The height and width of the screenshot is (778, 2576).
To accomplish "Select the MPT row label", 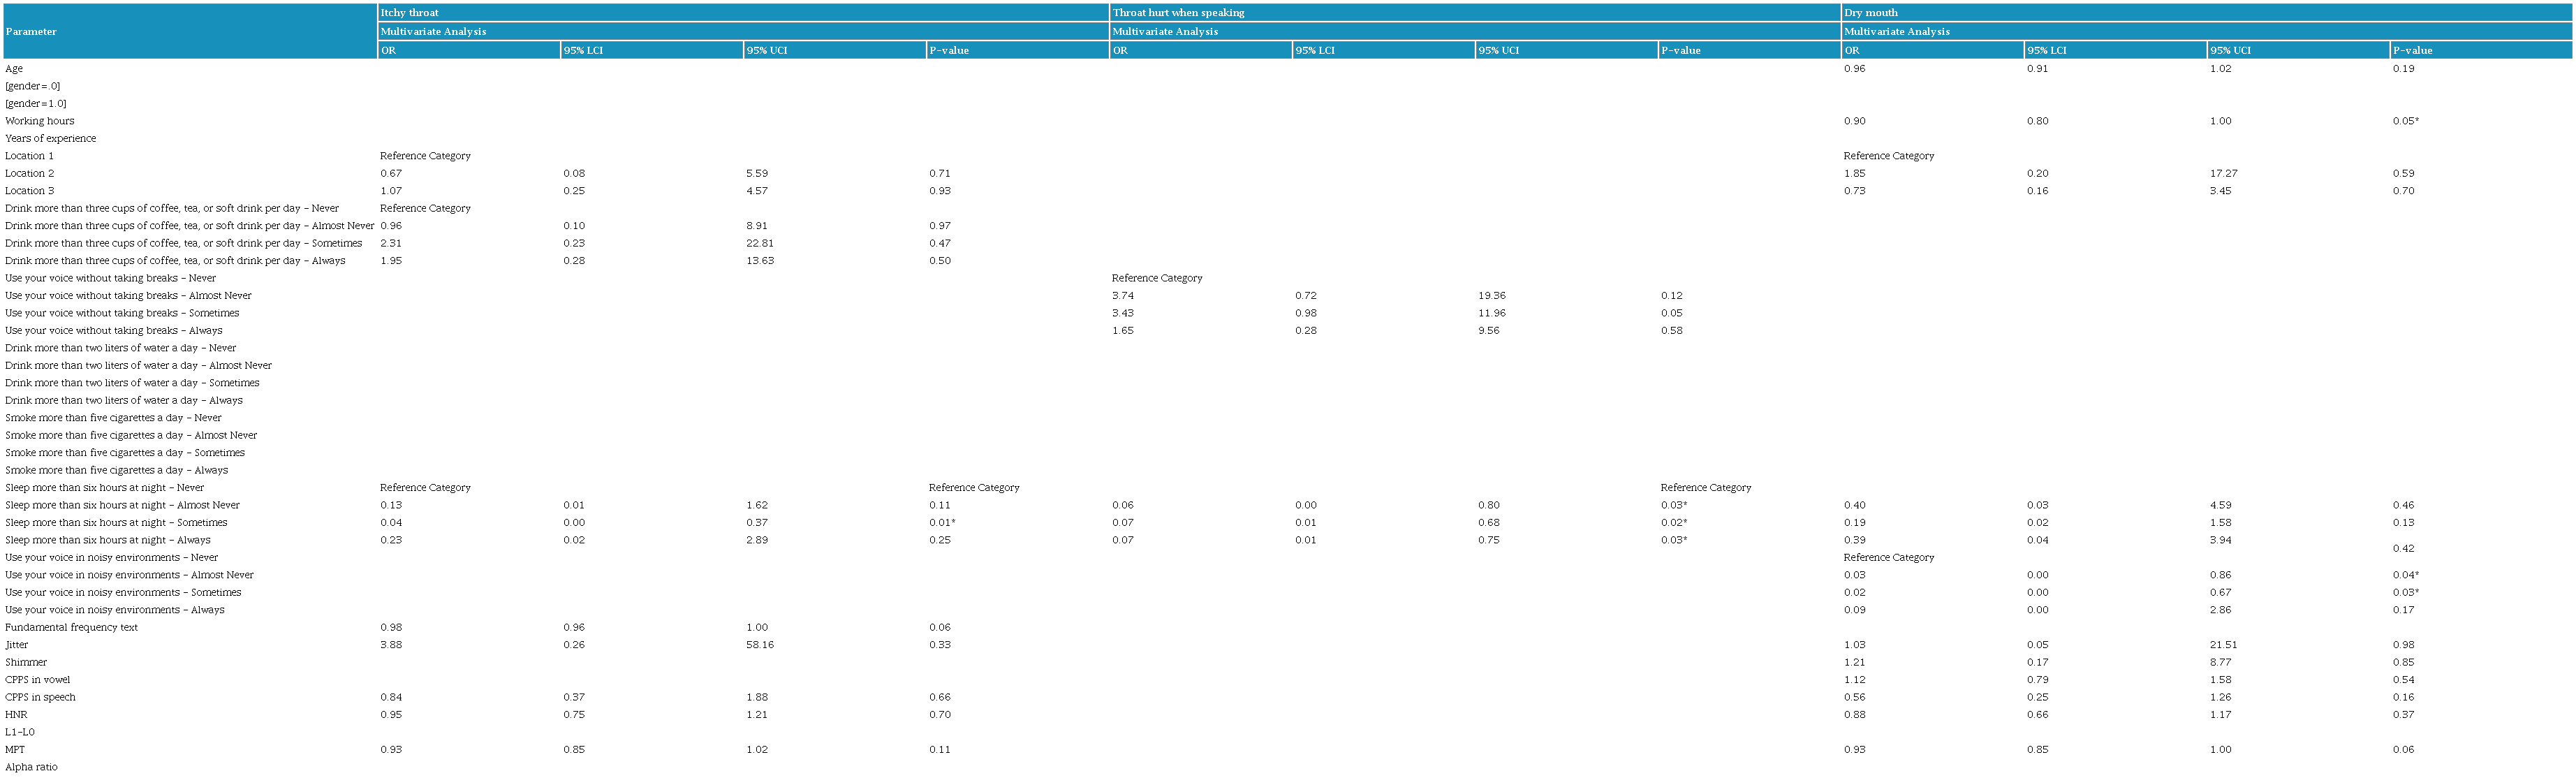I will pyautogui.click(x=15, y=749).
